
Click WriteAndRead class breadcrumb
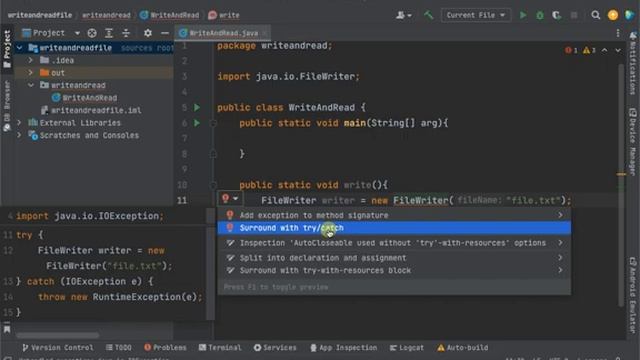[x=169, y=15]
